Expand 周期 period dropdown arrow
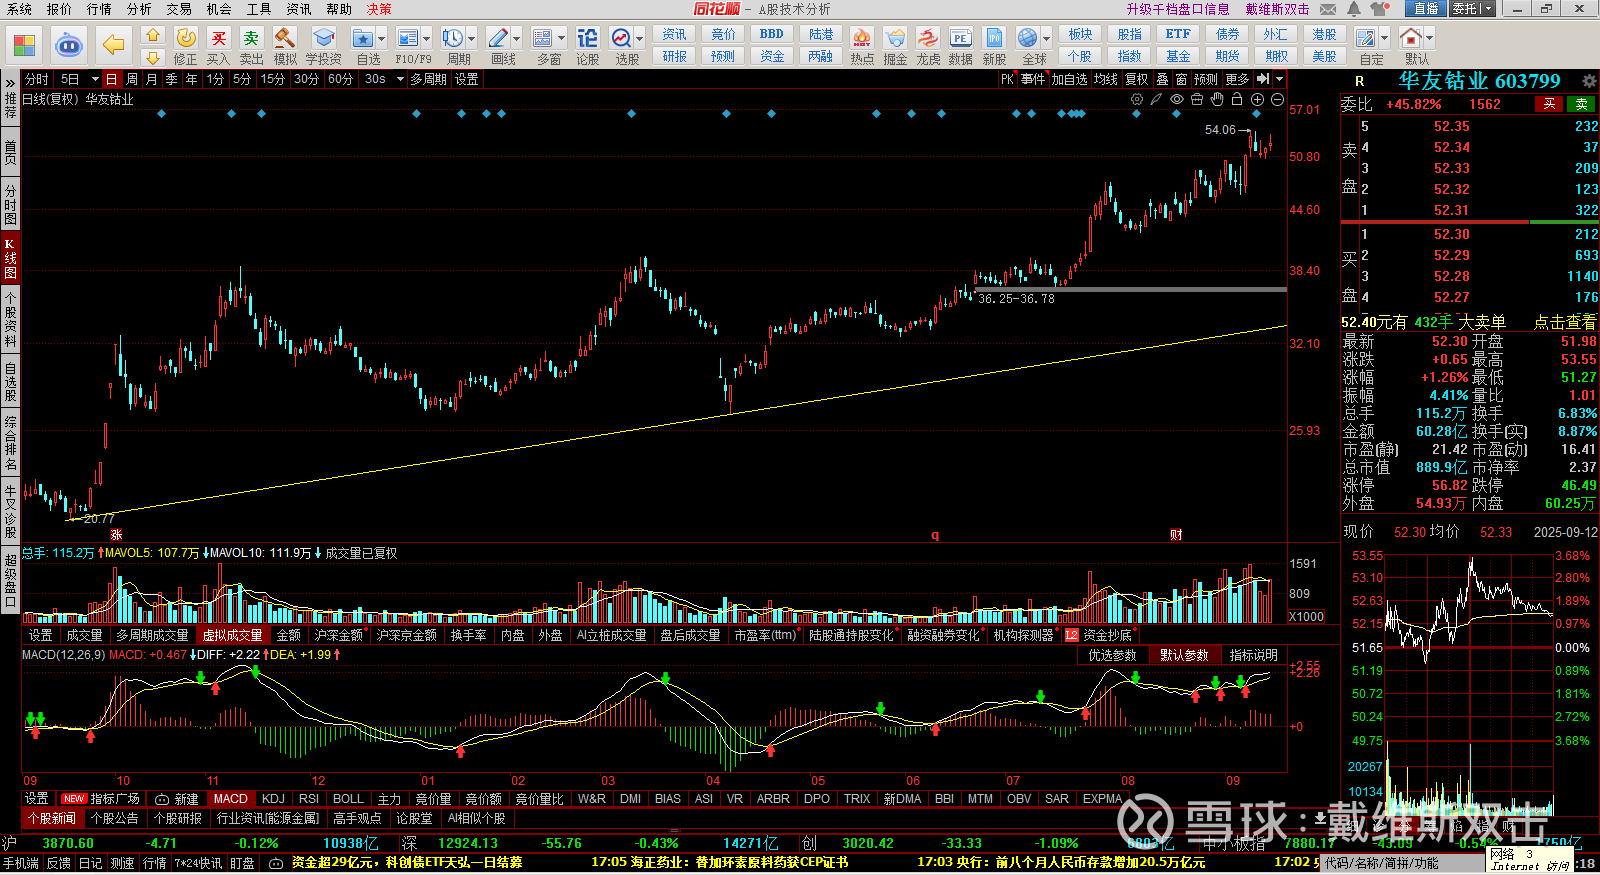1600x875 pixels. pyautogui.click(x=471, y=39)
